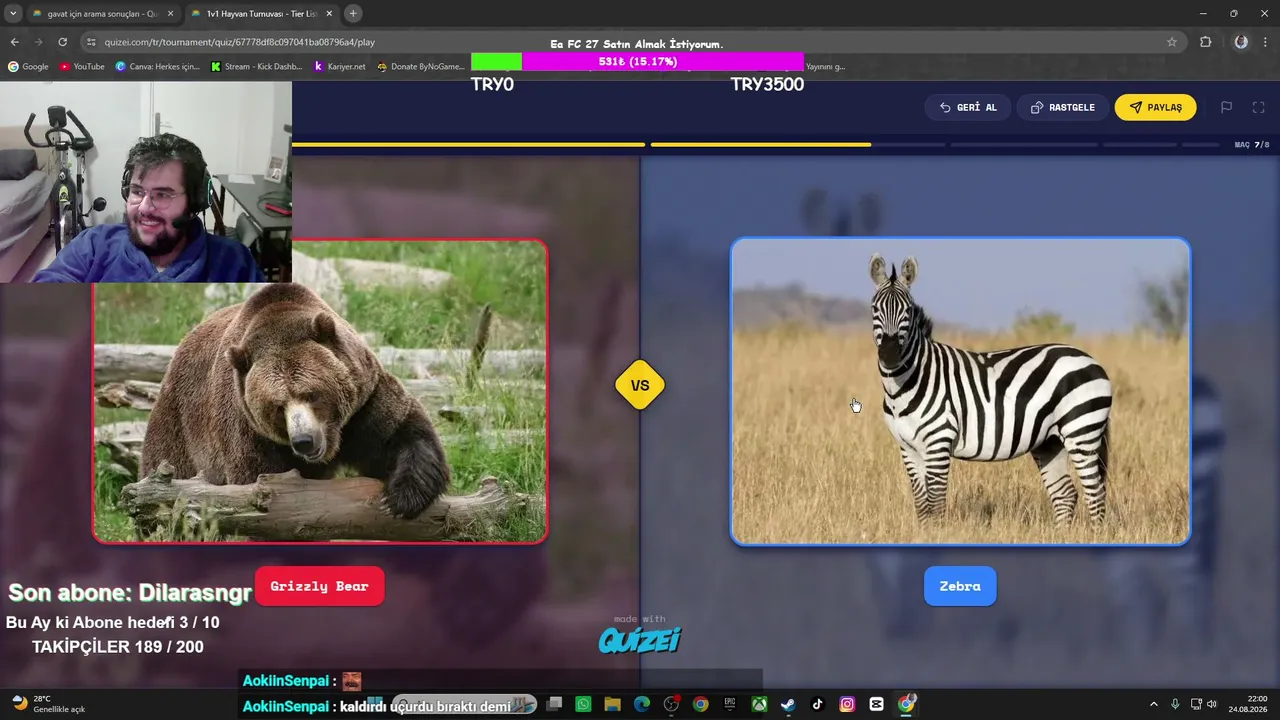Open a new browser tab

pos(353,13)
